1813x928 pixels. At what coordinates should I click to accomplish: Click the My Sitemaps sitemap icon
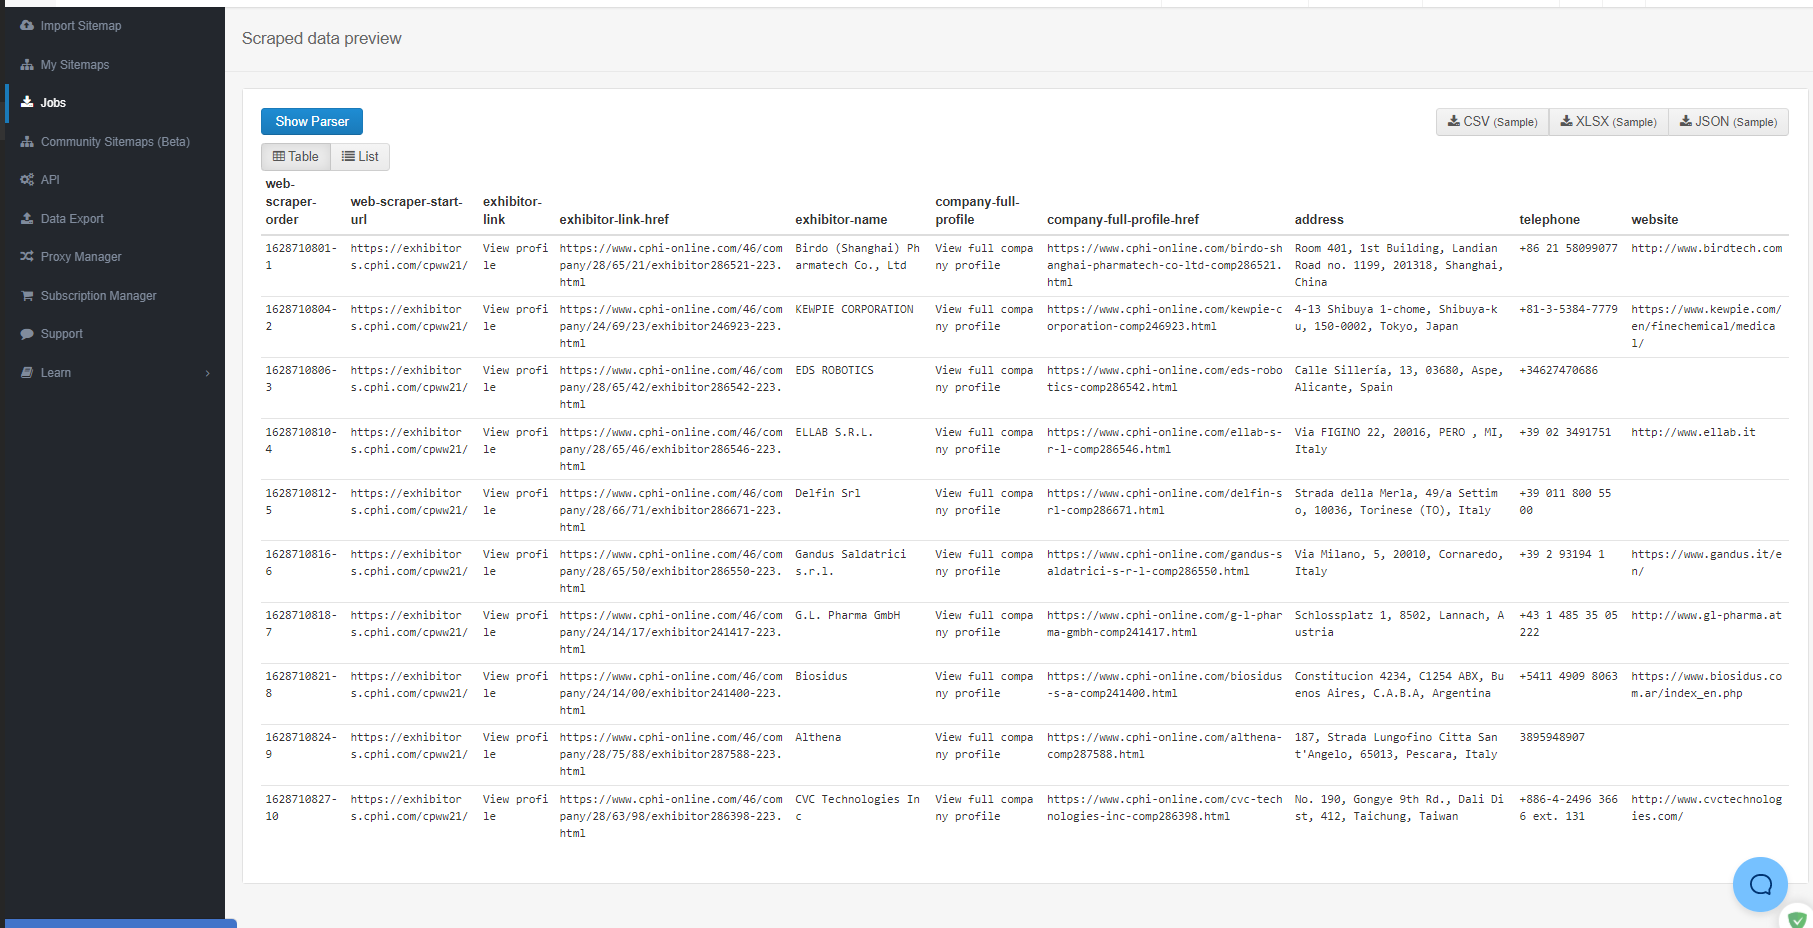[x=27, y=65]
